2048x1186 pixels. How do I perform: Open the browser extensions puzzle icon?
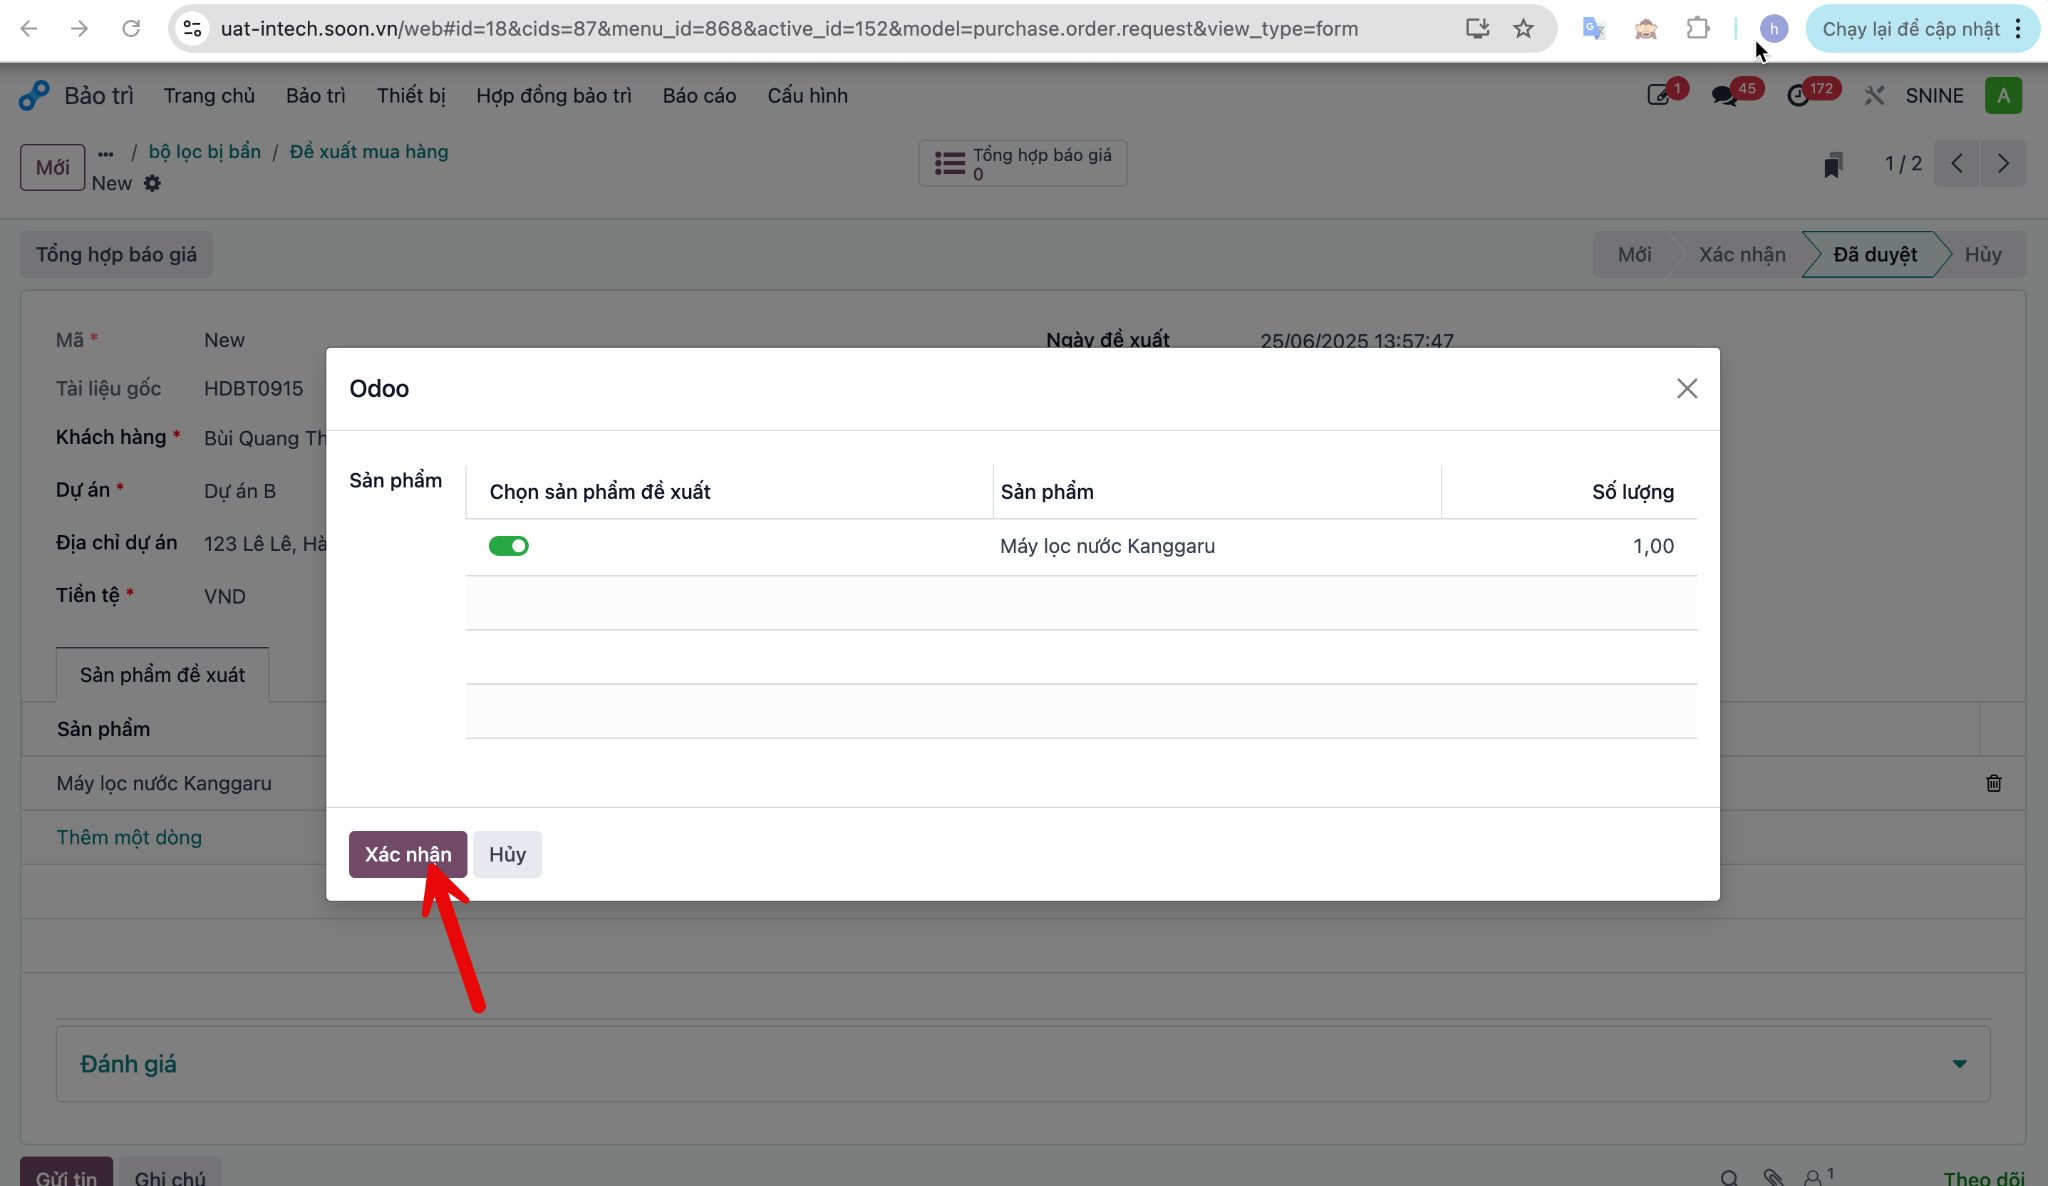coord(1697,28)
